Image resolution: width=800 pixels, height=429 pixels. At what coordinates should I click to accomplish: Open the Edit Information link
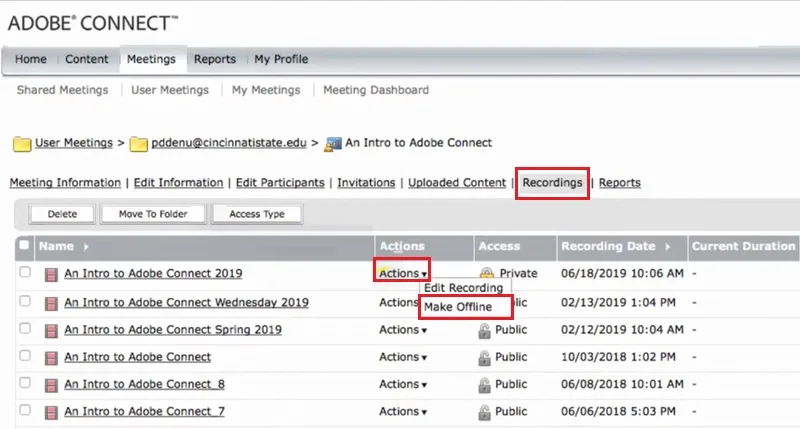coord(179,183)
